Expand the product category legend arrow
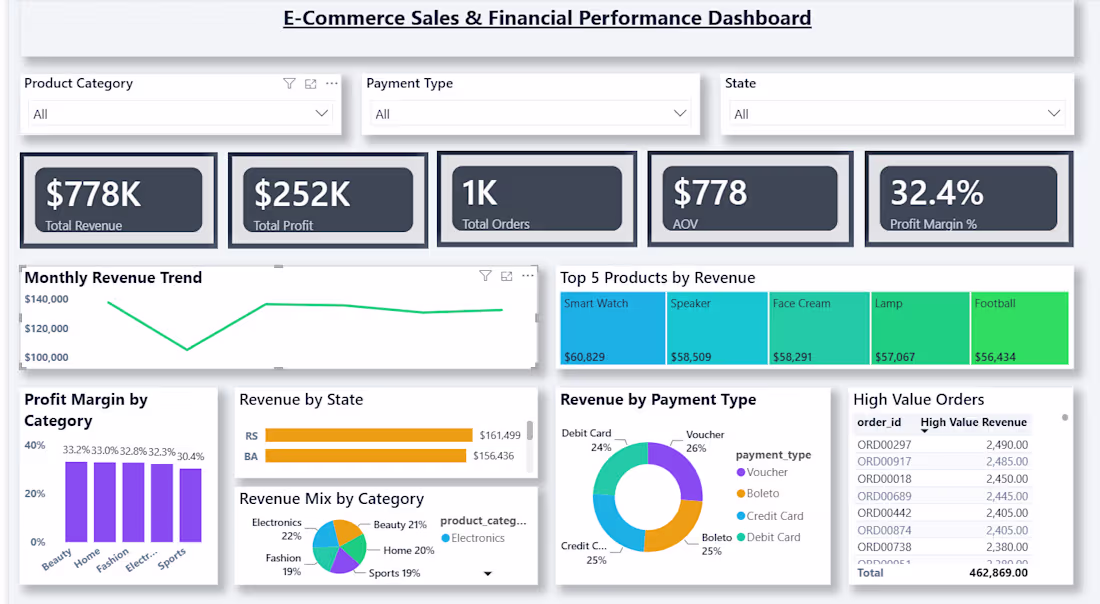1100x604 pixels. (488, 574)
